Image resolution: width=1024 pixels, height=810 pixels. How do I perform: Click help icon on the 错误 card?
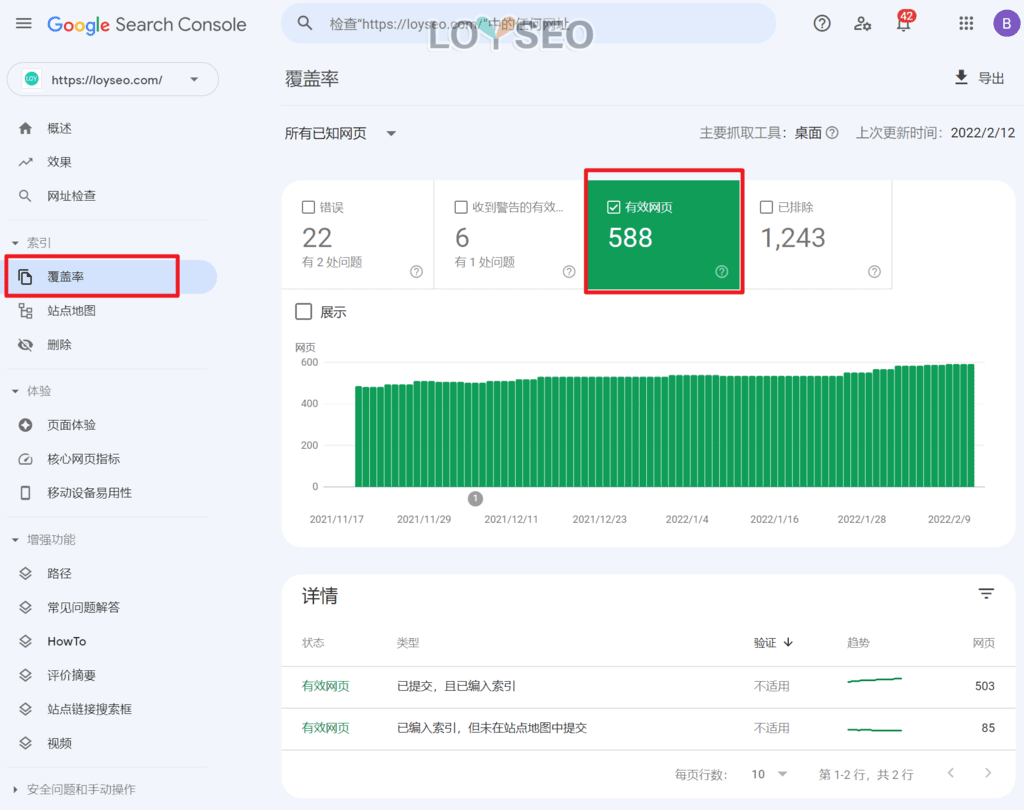pos(416,272)
